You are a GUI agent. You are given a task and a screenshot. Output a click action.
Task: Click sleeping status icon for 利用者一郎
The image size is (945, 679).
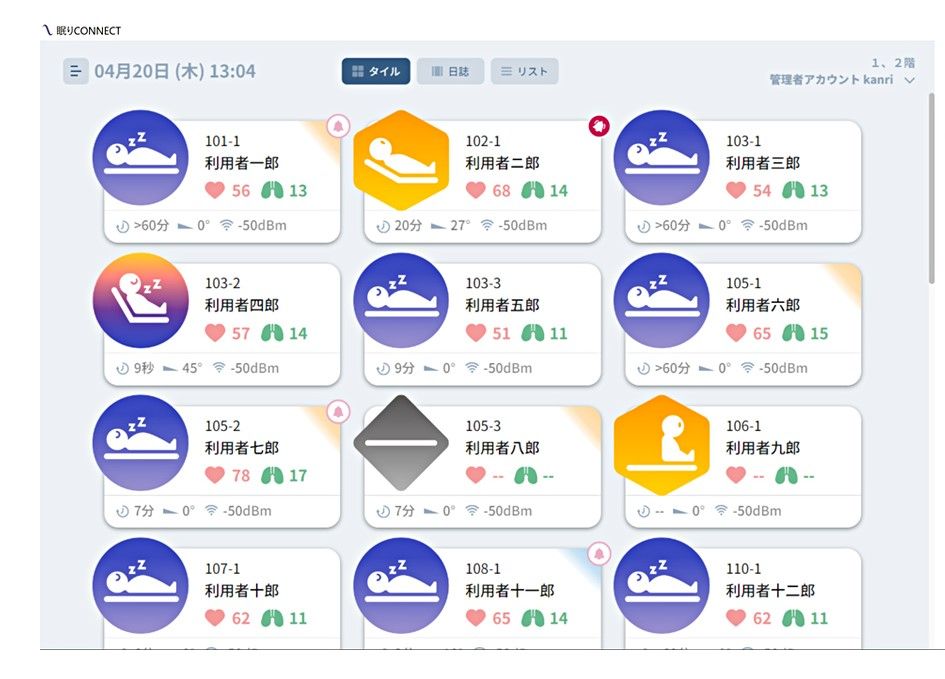(x=140, y=158)
